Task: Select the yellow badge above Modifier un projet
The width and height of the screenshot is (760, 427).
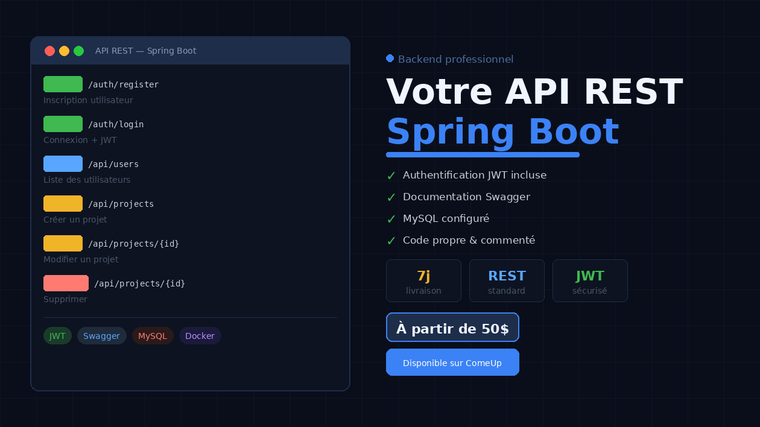Action: coord(63,243)
